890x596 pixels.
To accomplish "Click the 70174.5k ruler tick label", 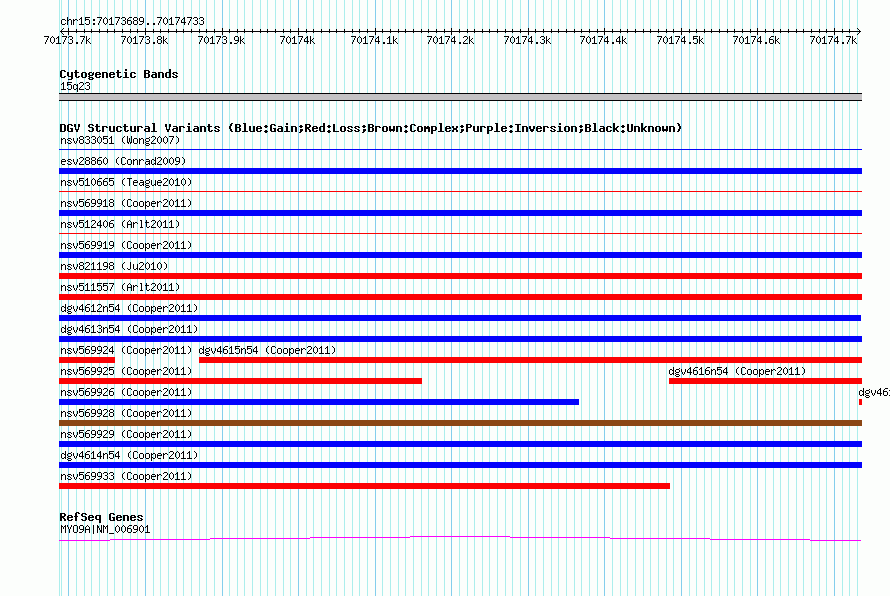I will (680, 40).
